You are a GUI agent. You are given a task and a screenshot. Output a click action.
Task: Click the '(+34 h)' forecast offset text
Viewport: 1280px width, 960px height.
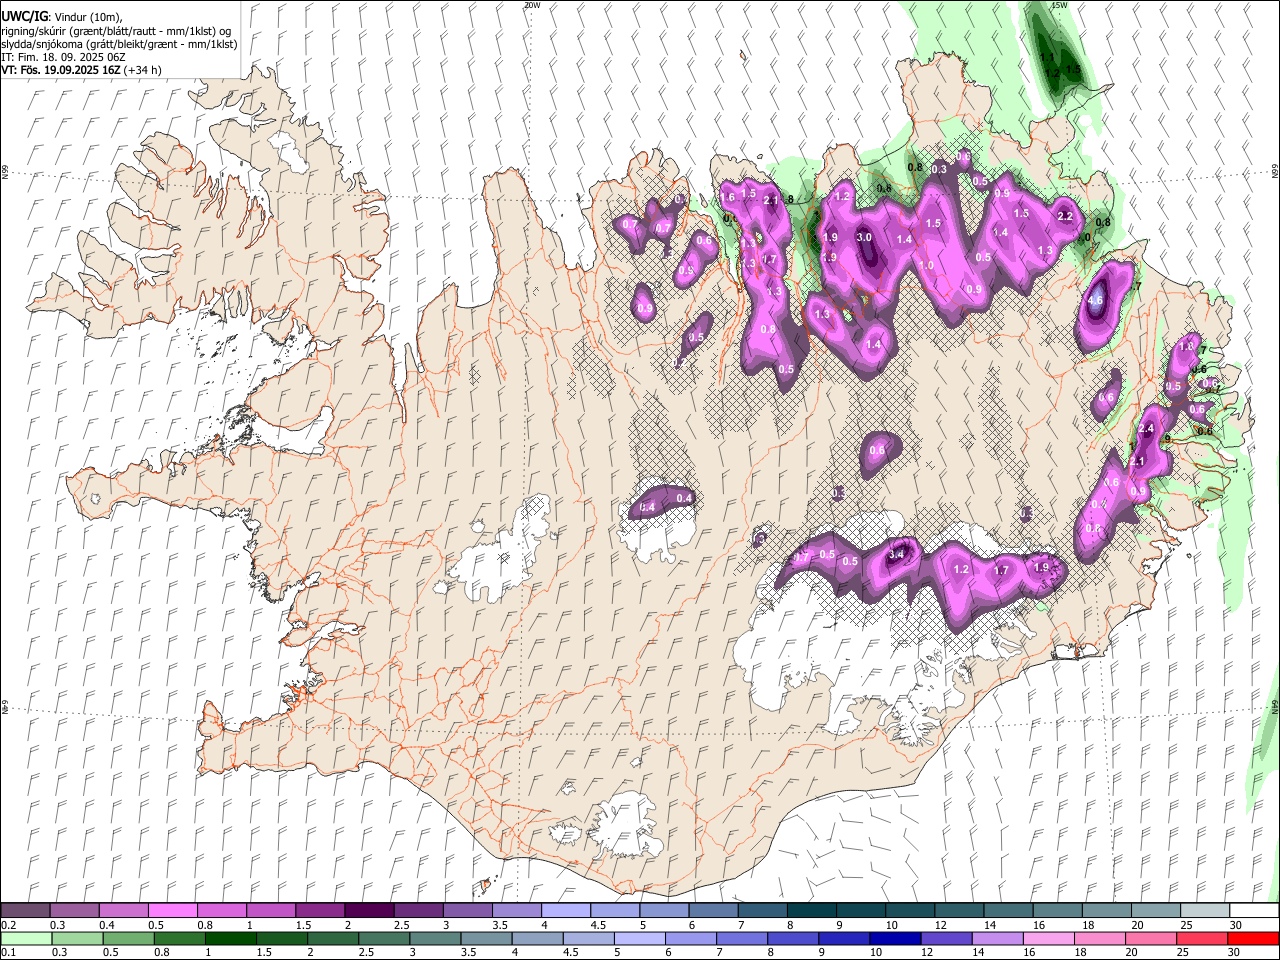143,71
